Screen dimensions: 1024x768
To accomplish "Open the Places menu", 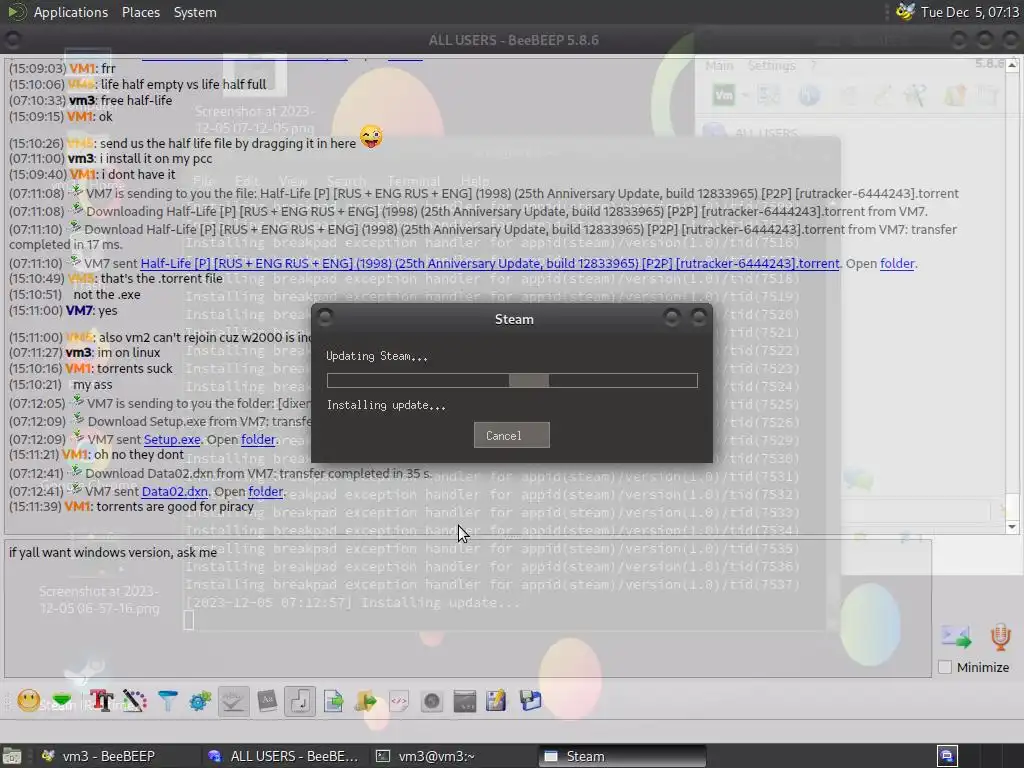I will [x=140, y=12].
